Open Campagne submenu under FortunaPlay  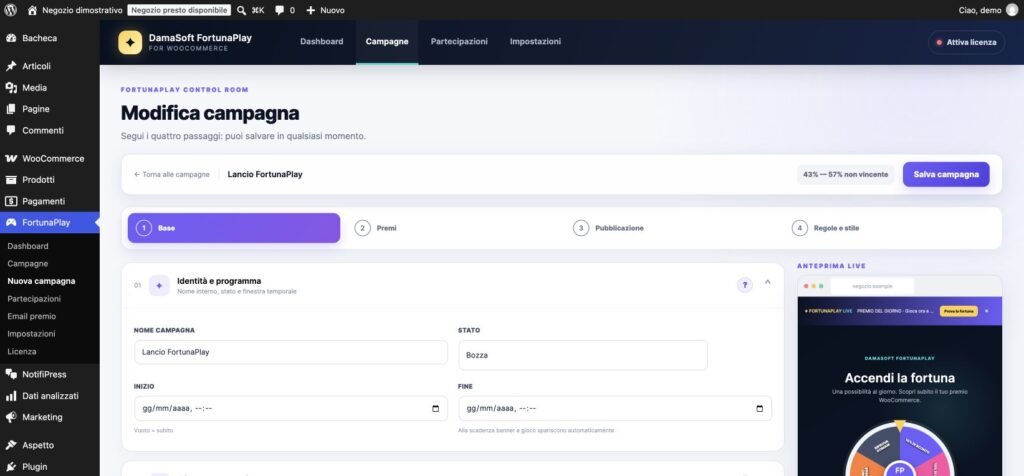[x=27, y=264]
